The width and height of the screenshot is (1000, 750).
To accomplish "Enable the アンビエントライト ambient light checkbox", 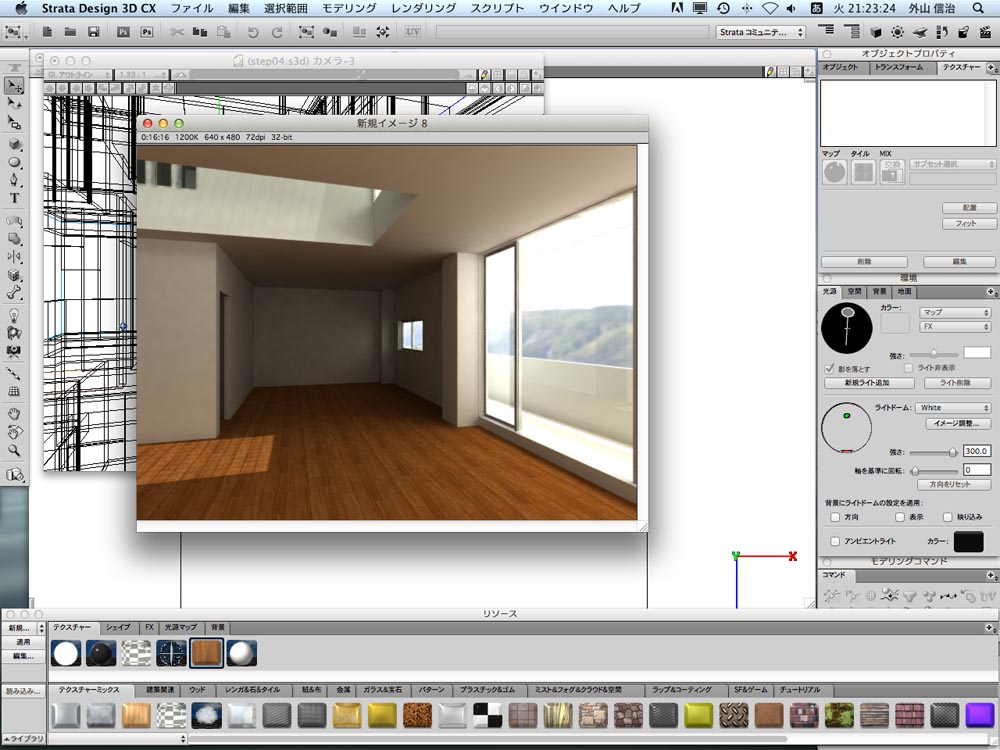I will tap(835, 541).
